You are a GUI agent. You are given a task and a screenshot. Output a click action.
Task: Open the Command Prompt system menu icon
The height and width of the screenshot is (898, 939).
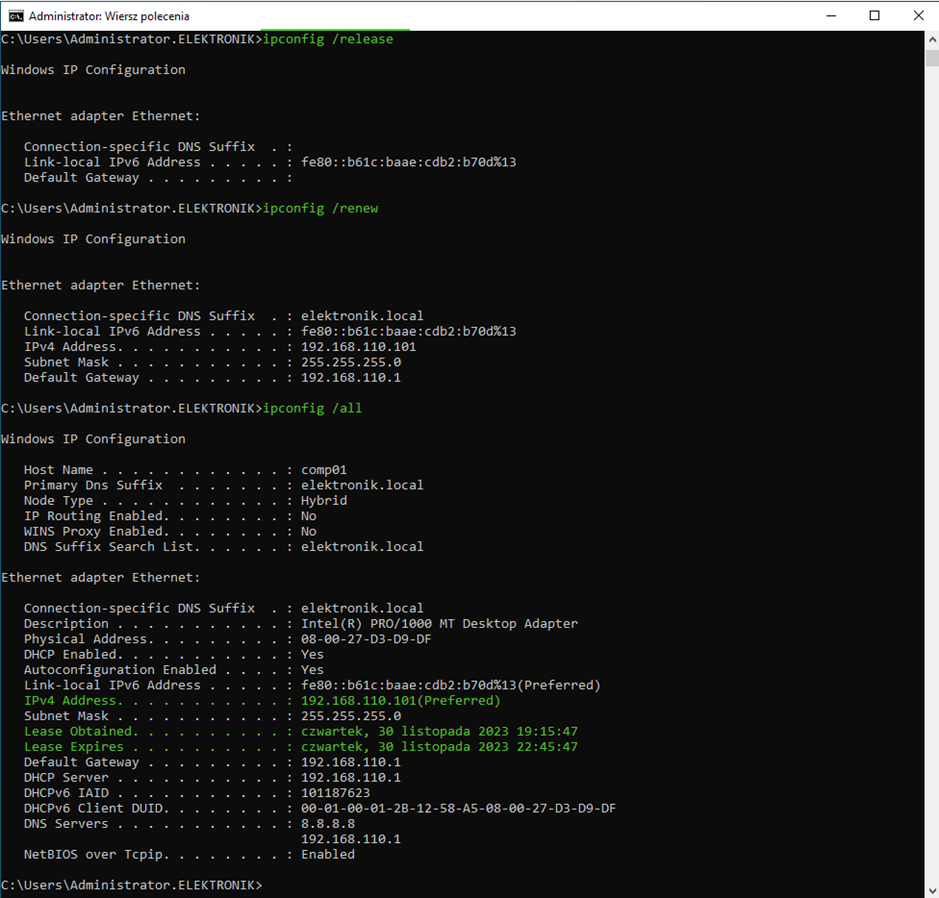coord(15,16)
